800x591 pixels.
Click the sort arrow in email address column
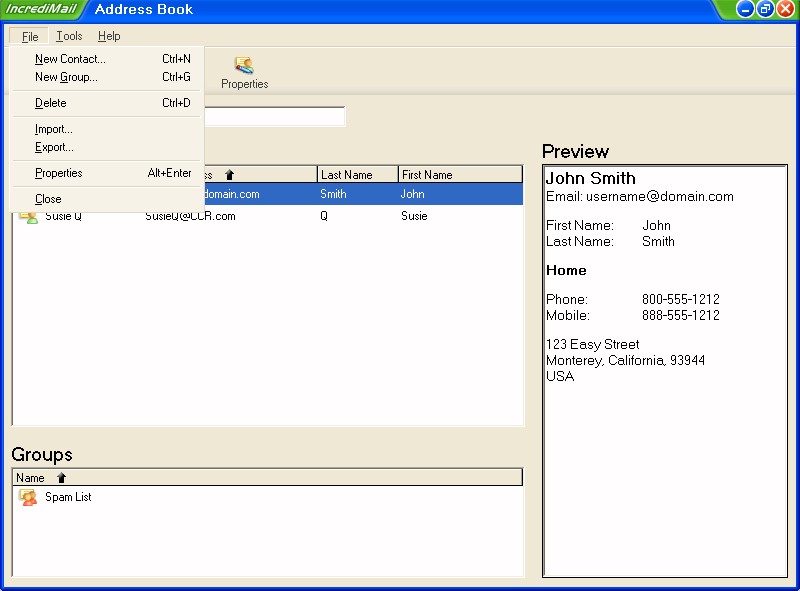(x=229, y=175)
